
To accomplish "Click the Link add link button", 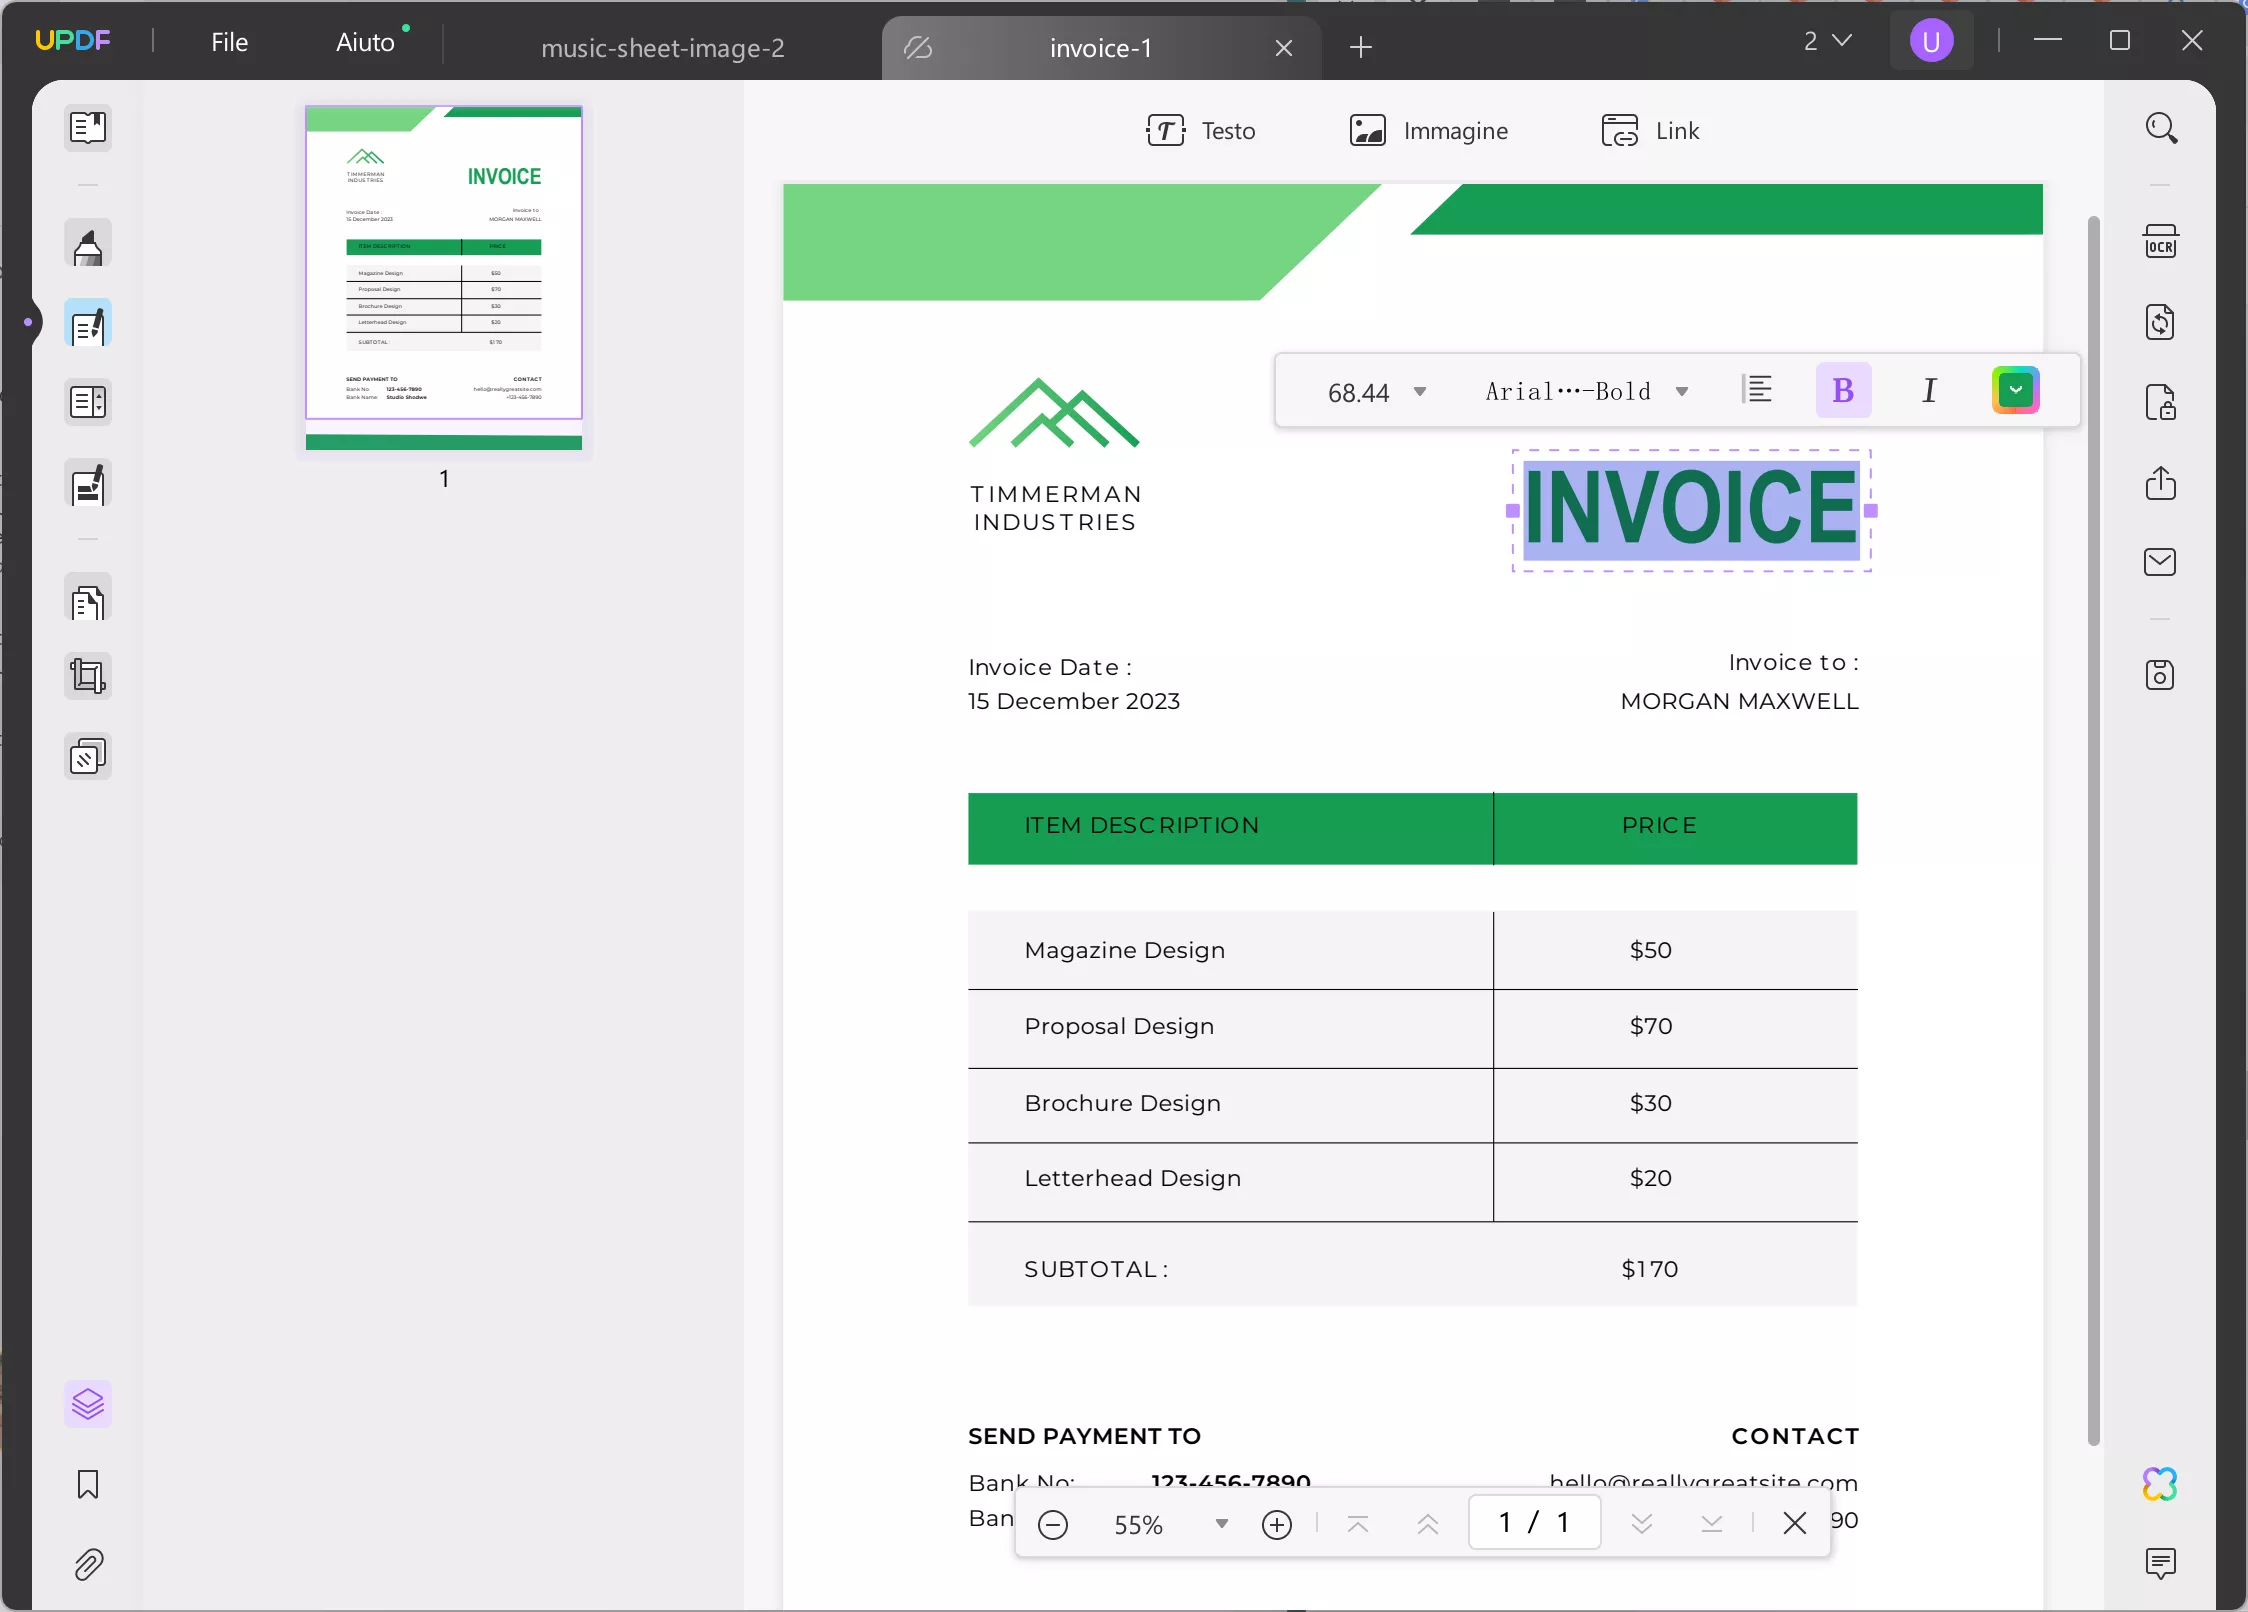I will [x=1650, y=131].
